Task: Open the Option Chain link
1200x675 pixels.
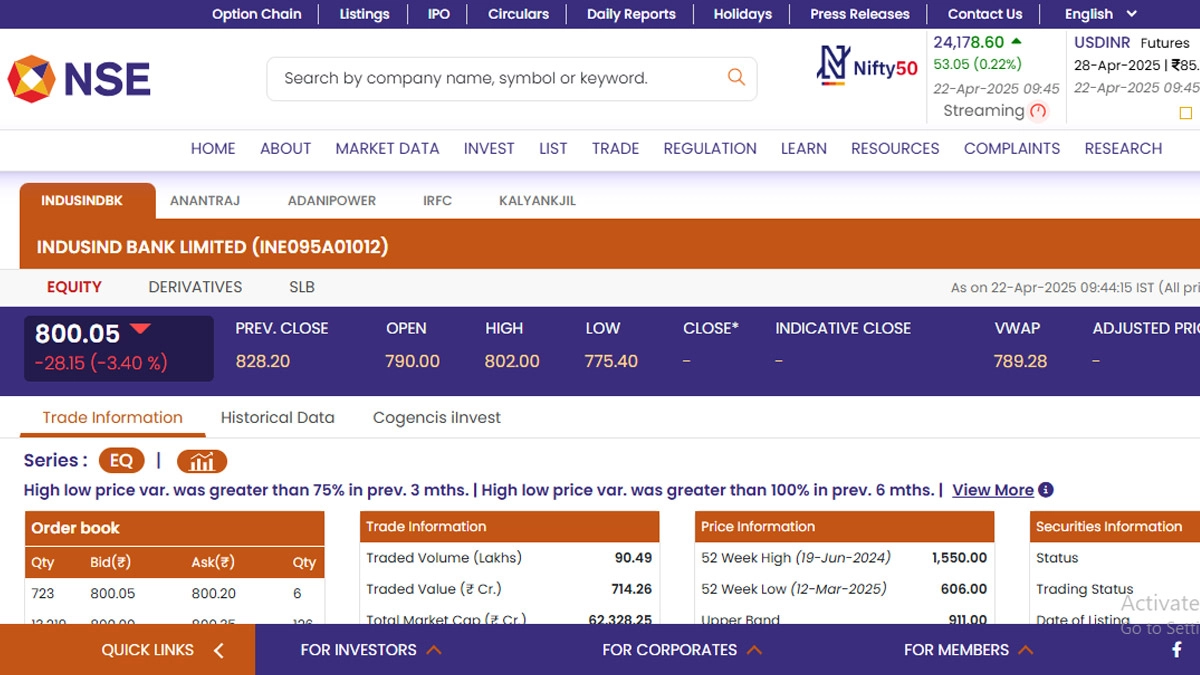Action: pos(256,14)
